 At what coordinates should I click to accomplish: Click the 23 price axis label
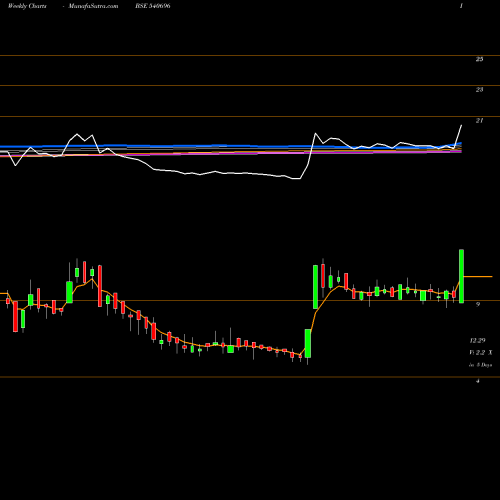[x=479, y=89]
